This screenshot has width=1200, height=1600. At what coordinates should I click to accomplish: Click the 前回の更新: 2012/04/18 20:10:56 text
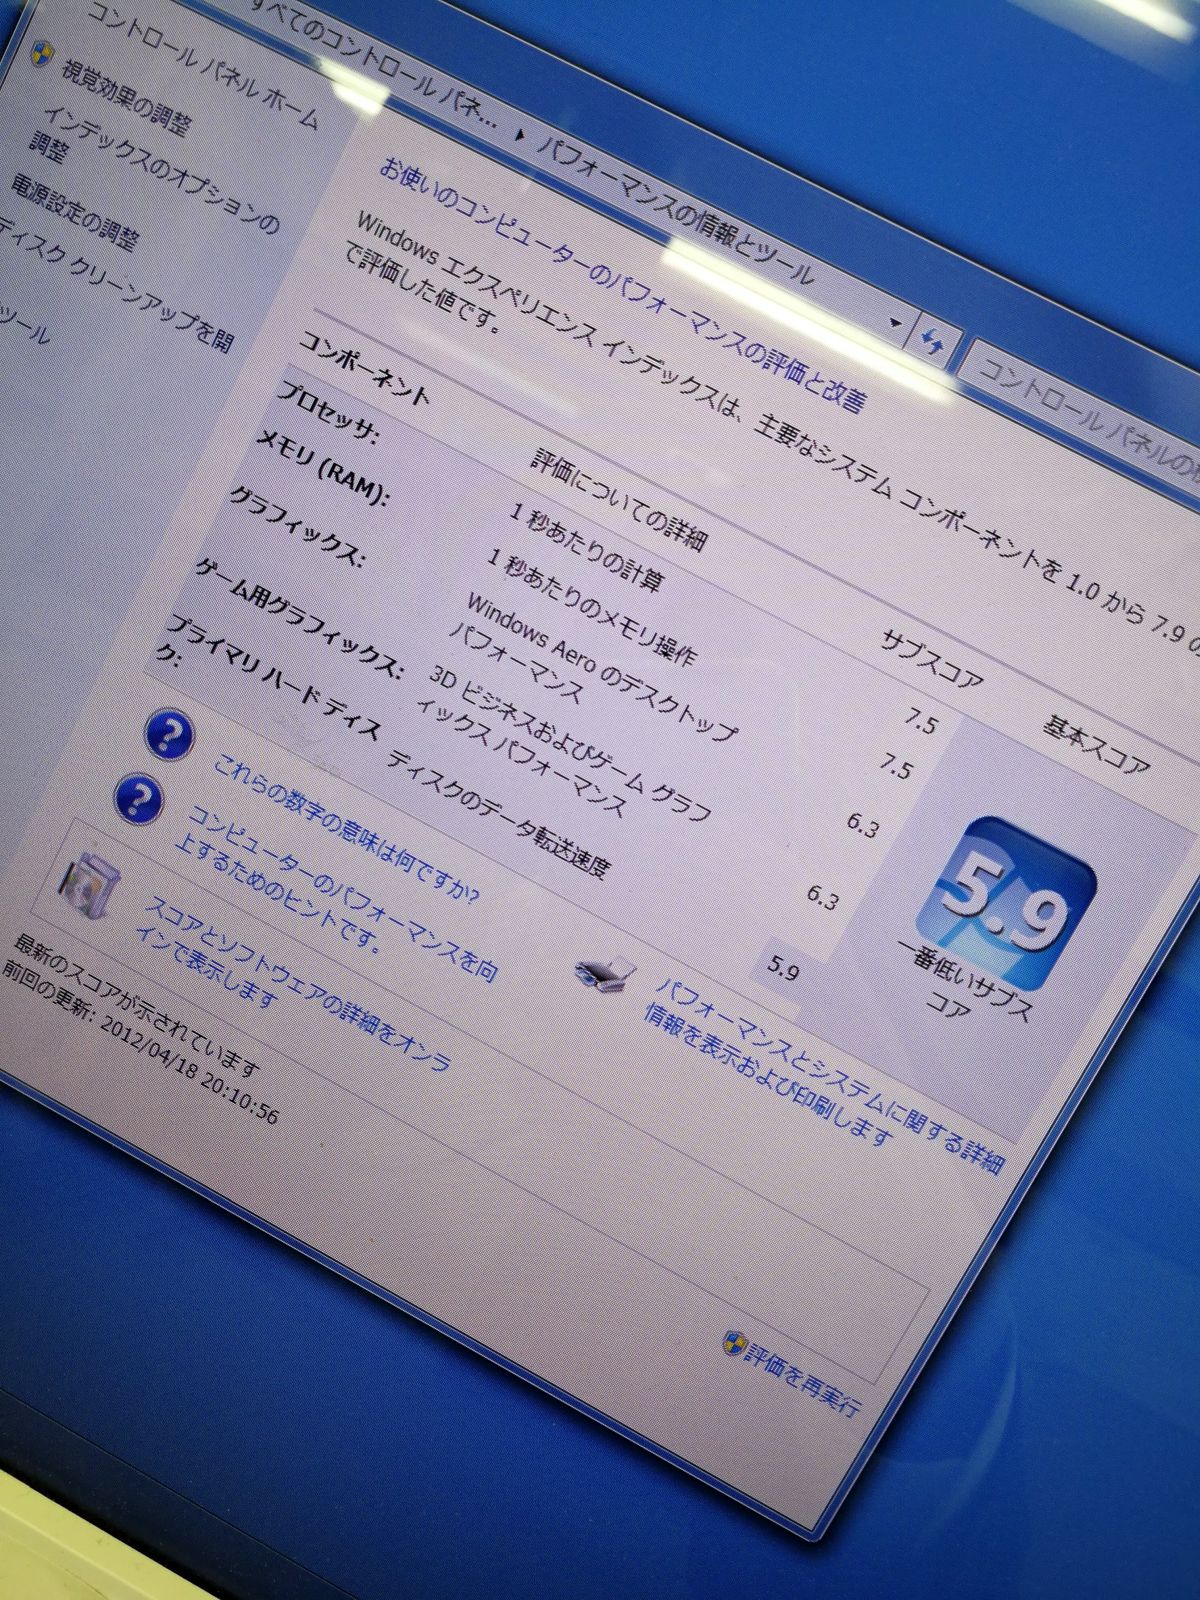pos(140,1043)
